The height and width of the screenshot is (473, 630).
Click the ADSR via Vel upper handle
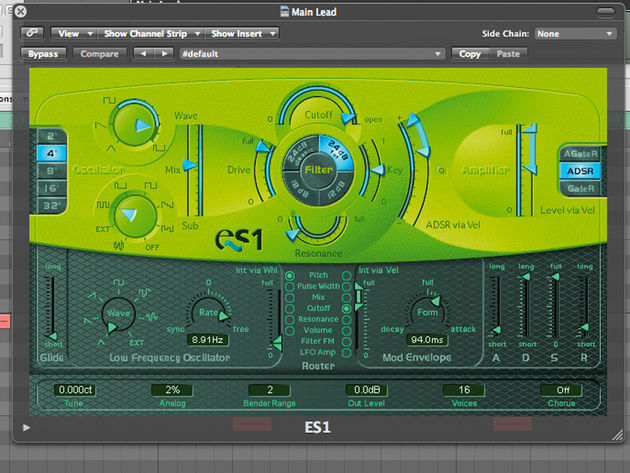point(413,120)
